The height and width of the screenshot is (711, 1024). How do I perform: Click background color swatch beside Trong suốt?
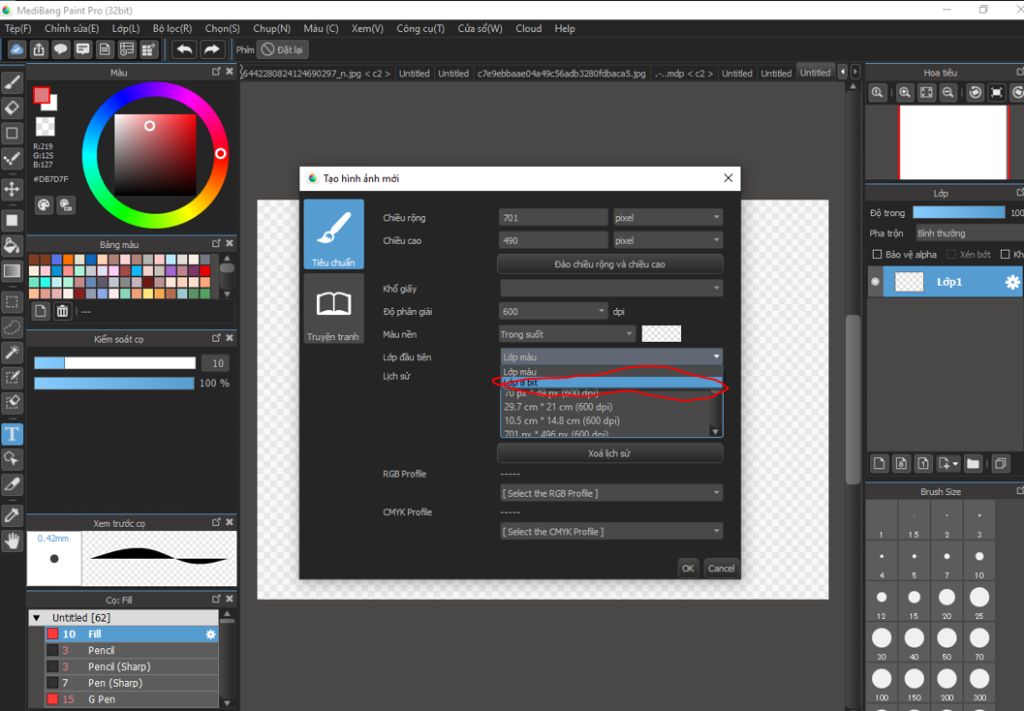coord(661,334)
